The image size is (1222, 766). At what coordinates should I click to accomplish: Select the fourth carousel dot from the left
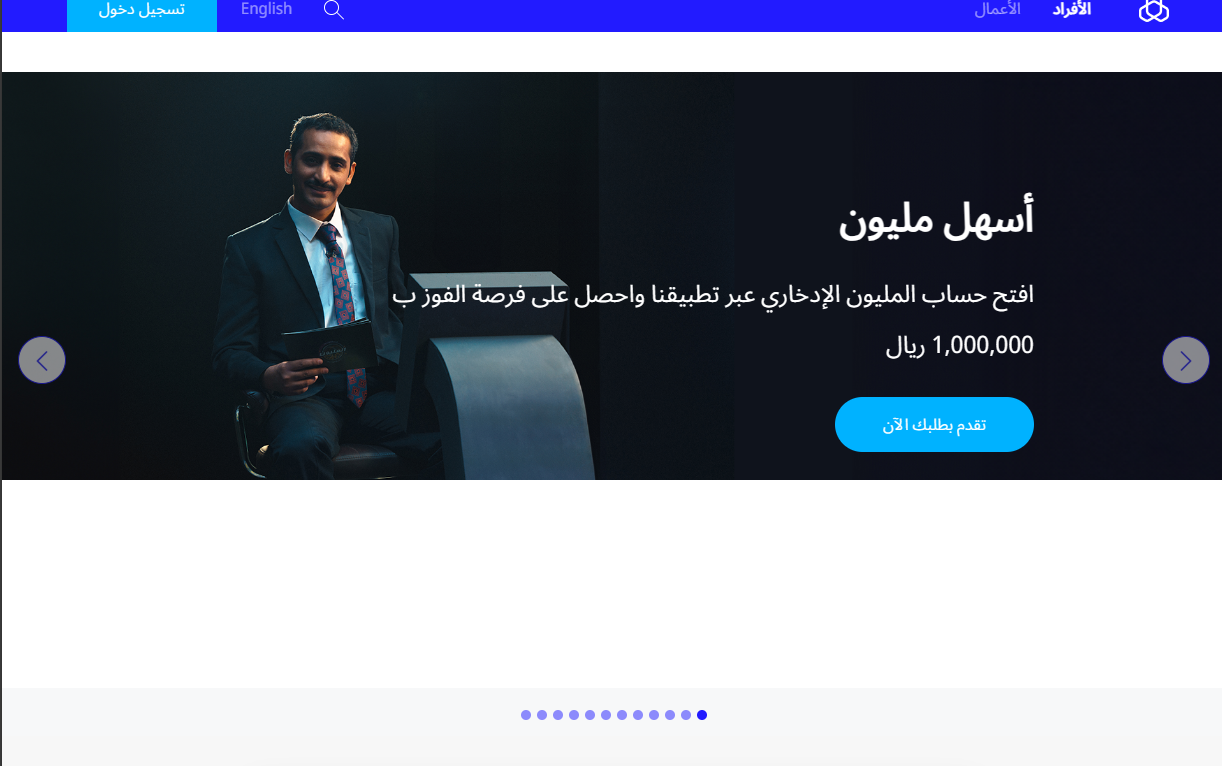click(x=574, y=715)
